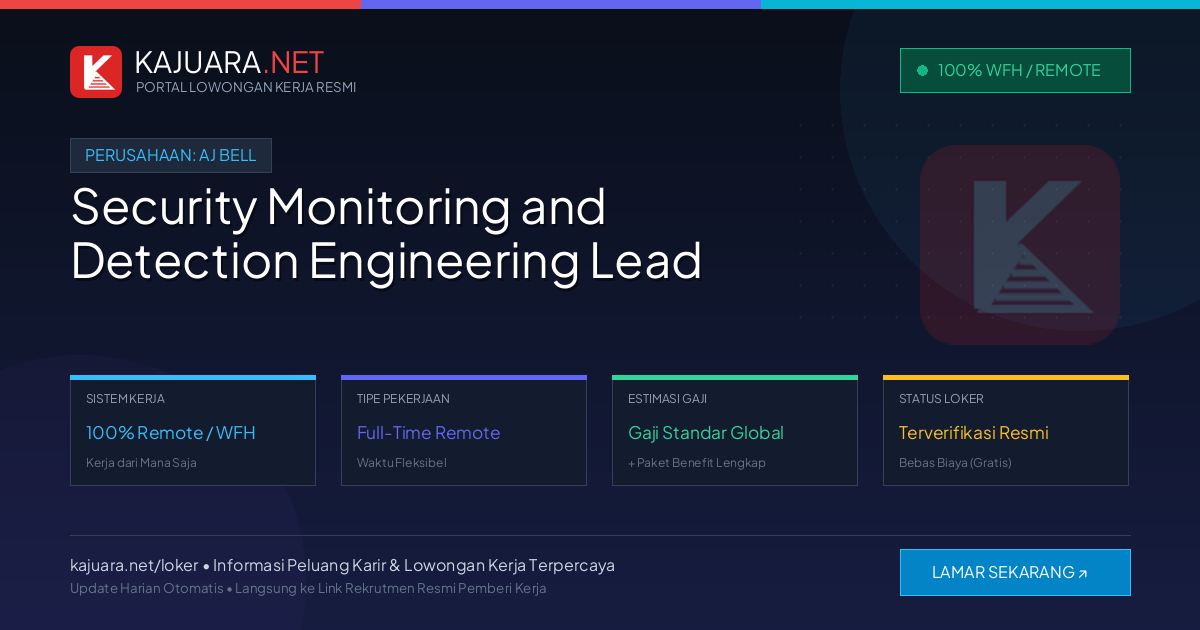Click 'Kerja dari Mana Saja' subtext

click(x=141, y=463)
